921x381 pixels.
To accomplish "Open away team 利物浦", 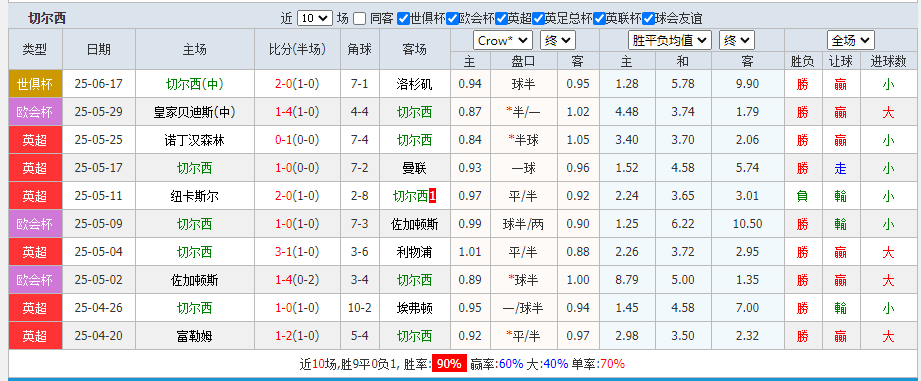I will click(x=414, y=252).
